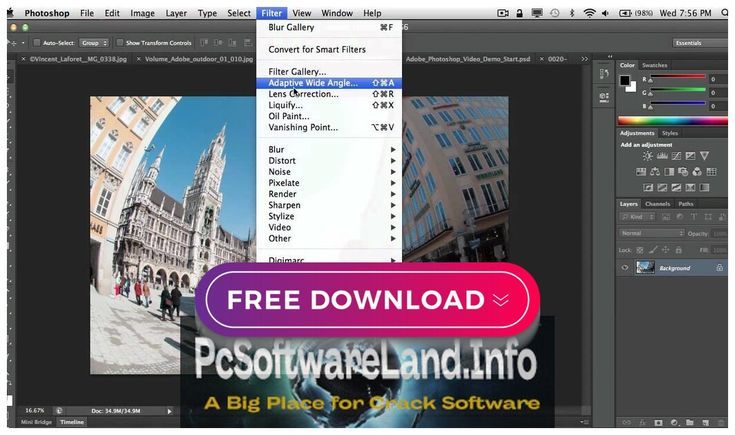This screenshot has width=735, height=435.
Task: Click the Lock image pixels brush icon
Action: (653, 250)
